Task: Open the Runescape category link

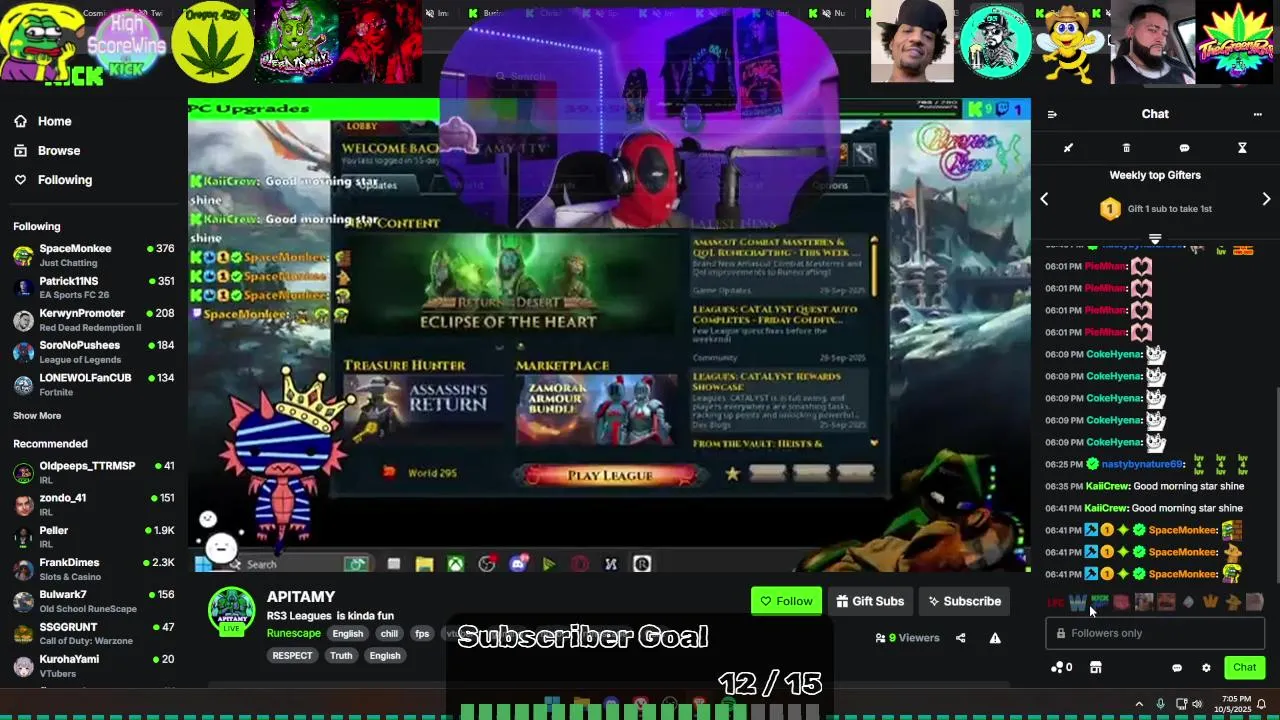Action: coord(294,634)
